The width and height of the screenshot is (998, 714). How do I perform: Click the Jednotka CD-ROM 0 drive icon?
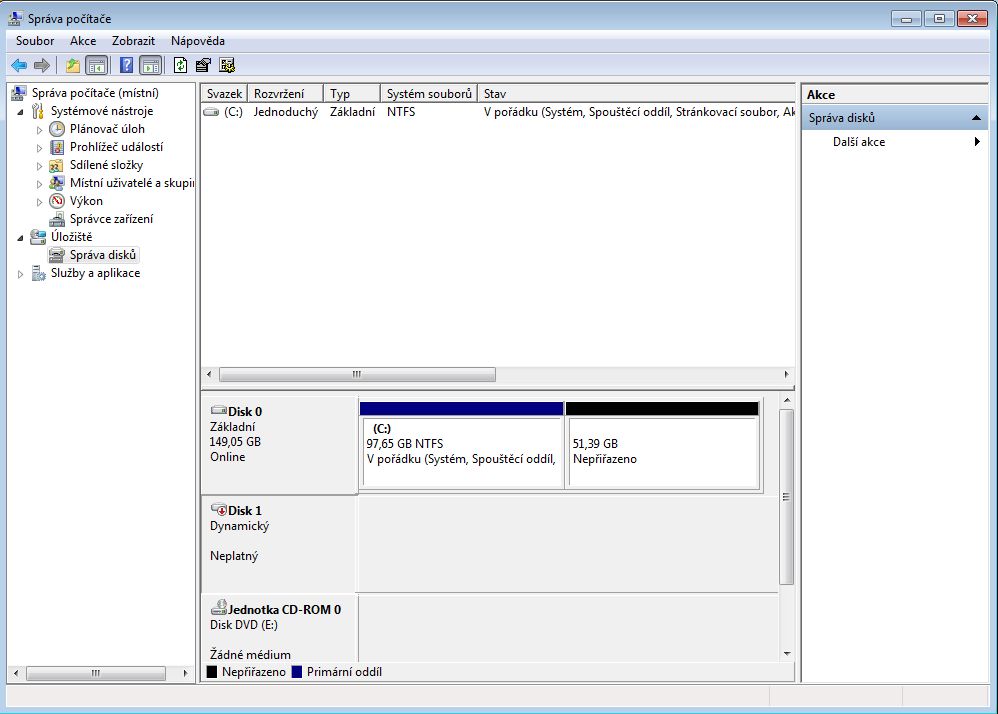(x=219, y=608)
